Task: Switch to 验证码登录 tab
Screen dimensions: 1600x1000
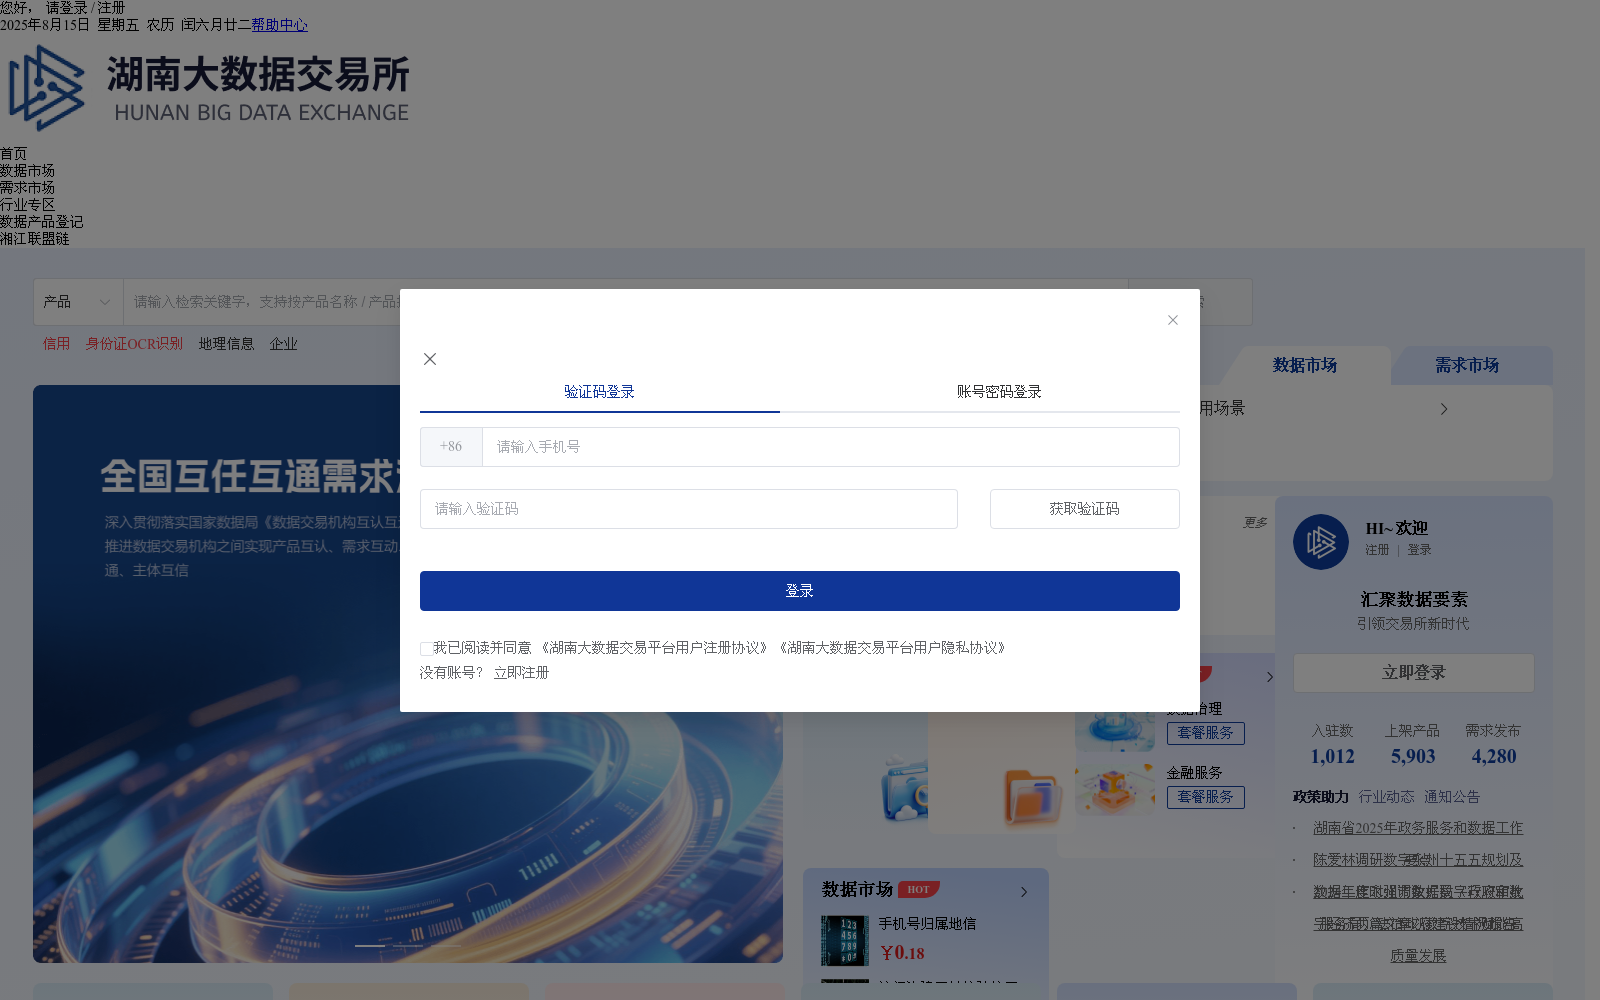Action: tap(599, 392)
